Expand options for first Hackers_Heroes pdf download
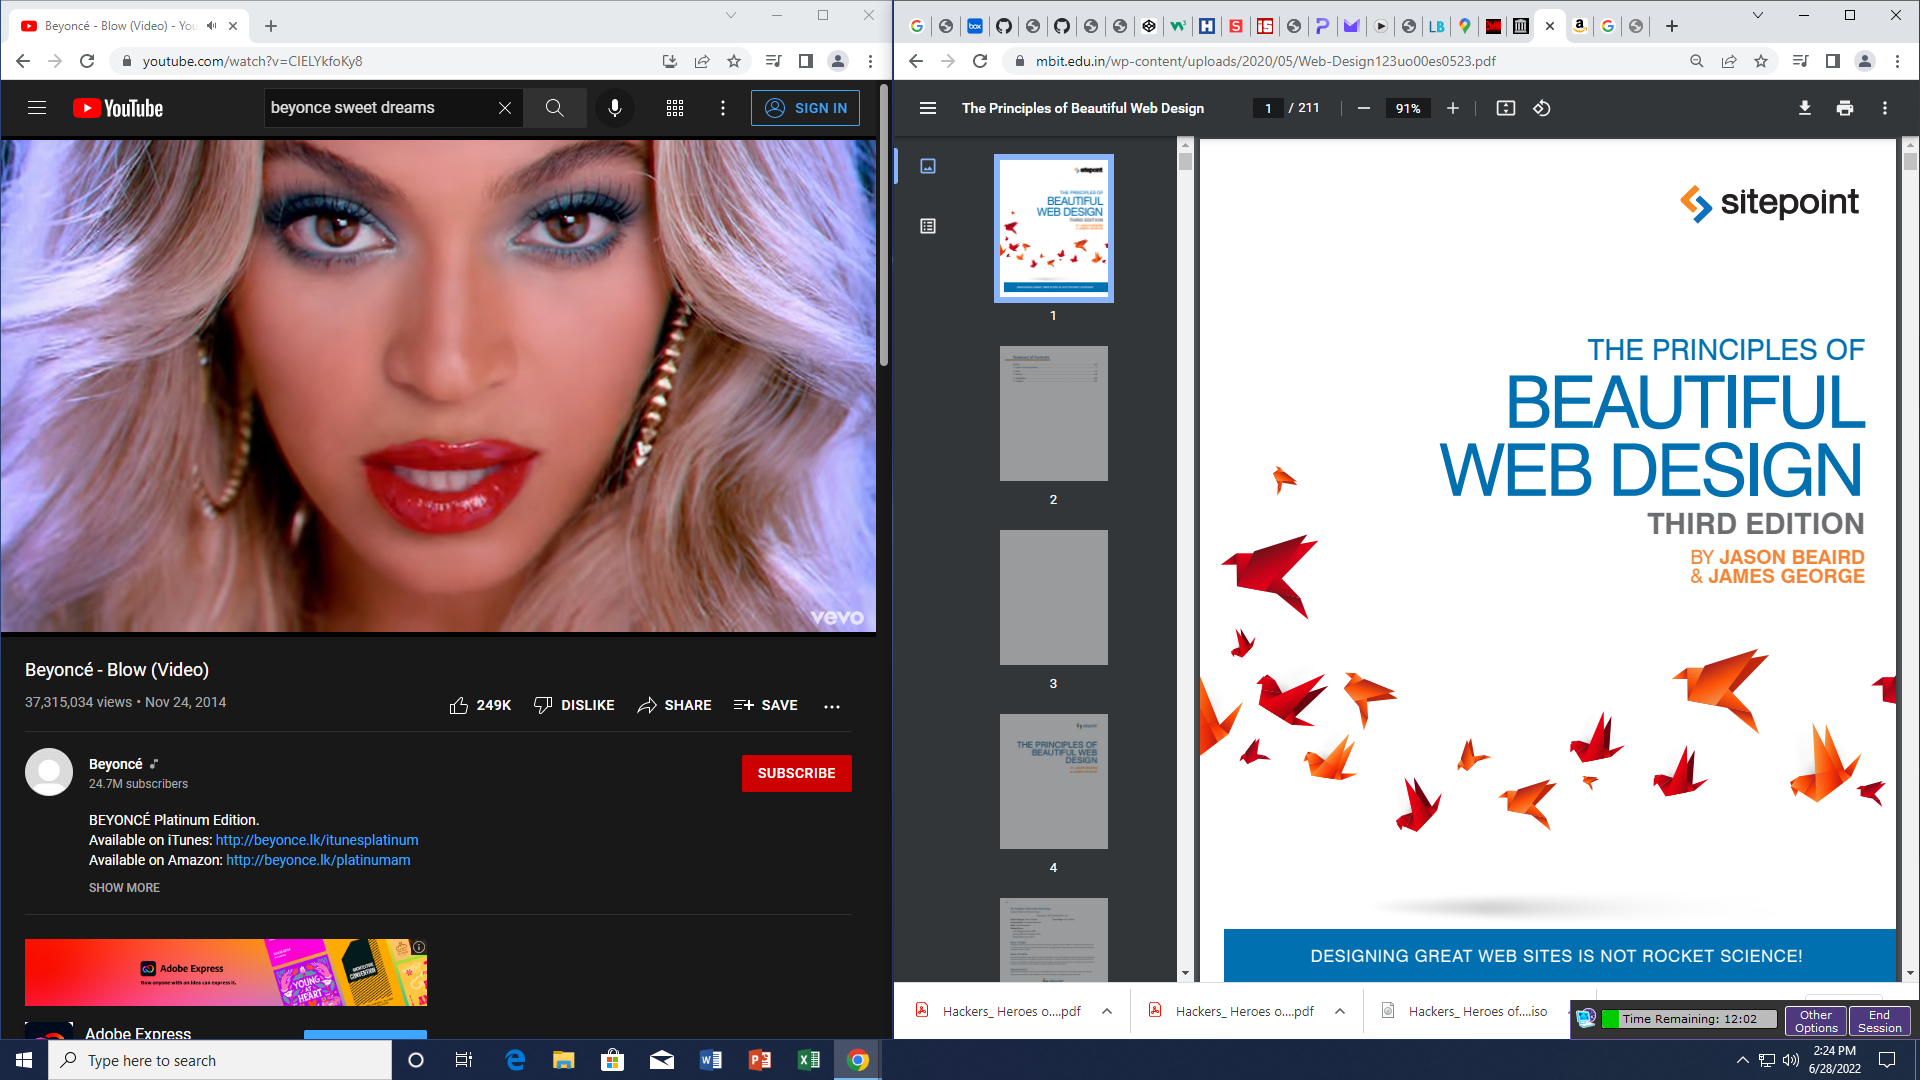This screenshot has width=1920, height=1080. click(x=1107, y=1011)
